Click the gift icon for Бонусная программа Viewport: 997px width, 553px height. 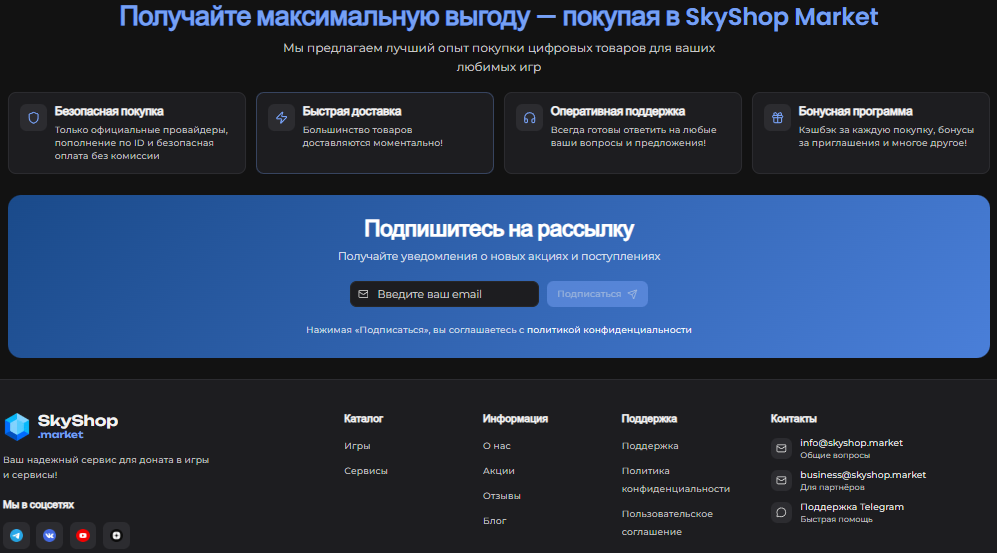click(778, 118)
